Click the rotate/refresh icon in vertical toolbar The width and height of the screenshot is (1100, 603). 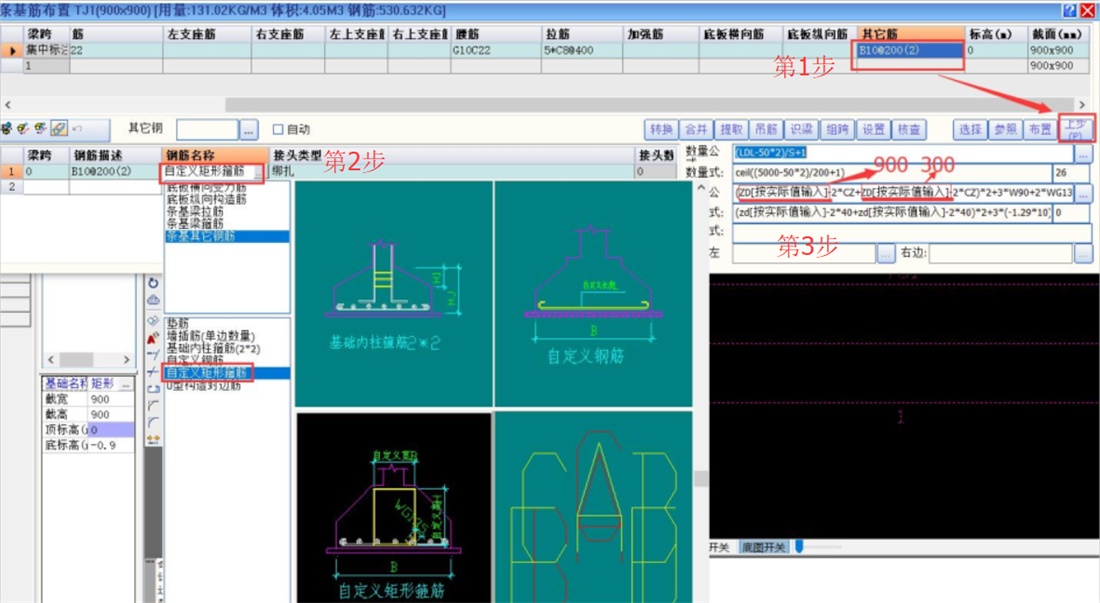tap(153, 283)
